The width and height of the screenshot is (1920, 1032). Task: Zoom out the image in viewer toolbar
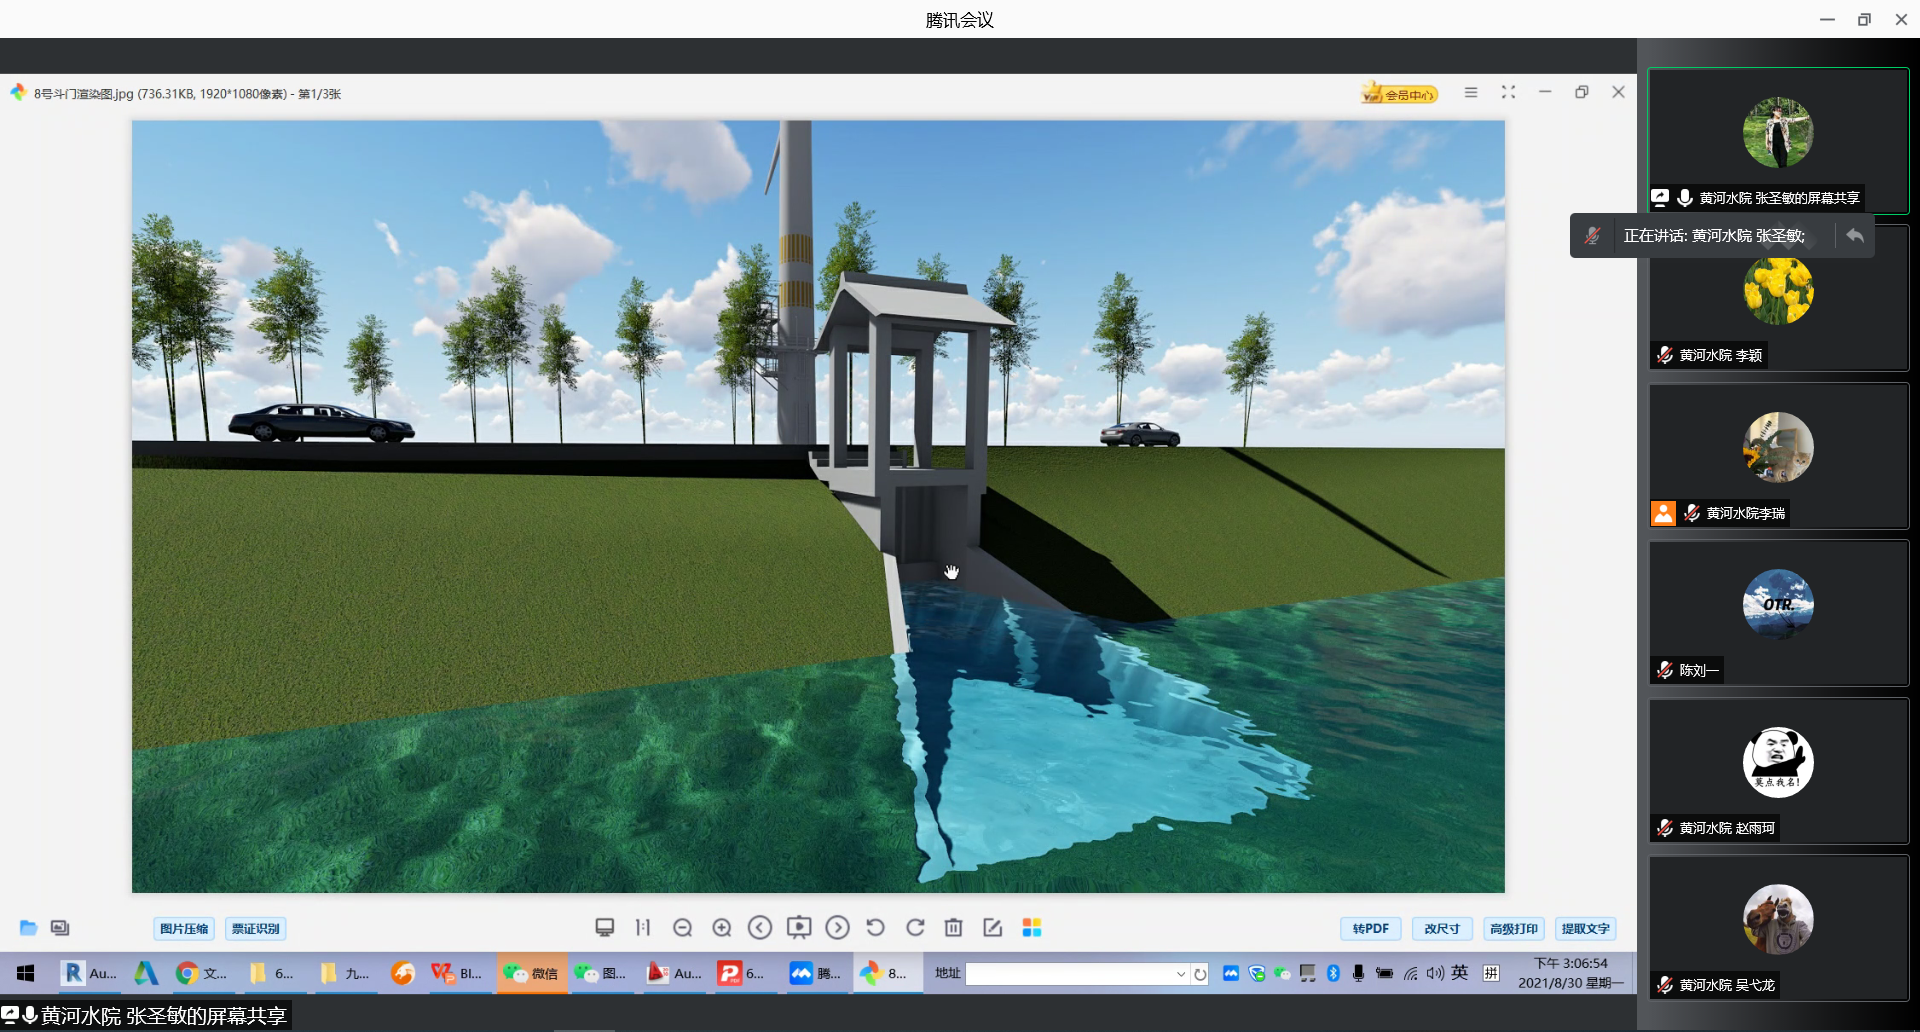[682, 928]
